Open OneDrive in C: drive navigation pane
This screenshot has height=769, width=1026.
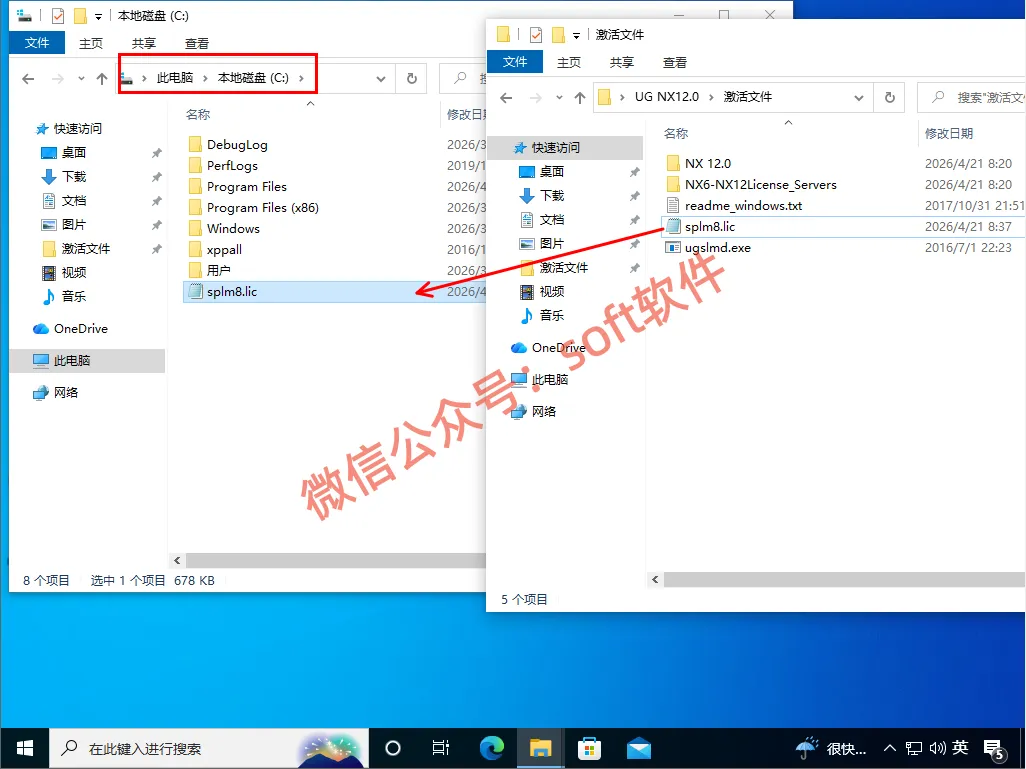[x=80, y=329]
